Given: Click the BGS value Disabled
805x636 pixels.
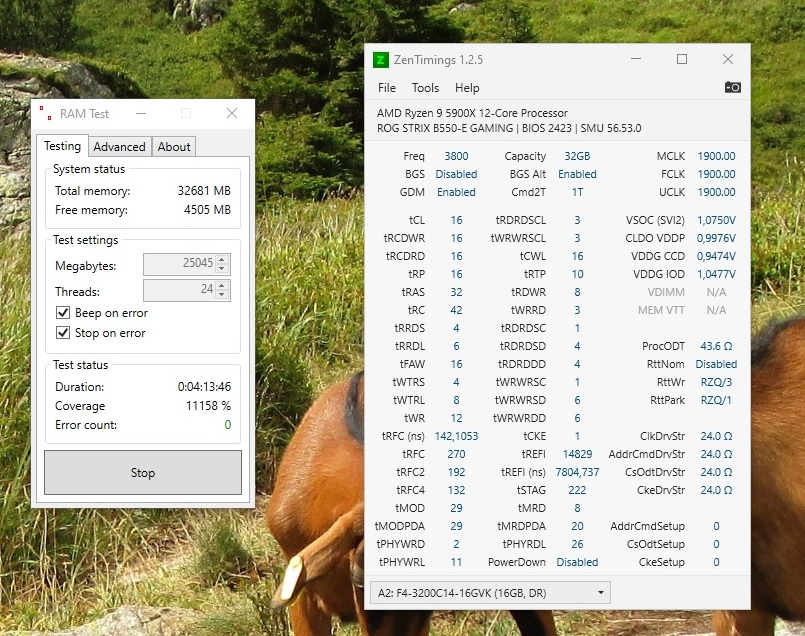Looking at the screenshot, I should (456, 174).
